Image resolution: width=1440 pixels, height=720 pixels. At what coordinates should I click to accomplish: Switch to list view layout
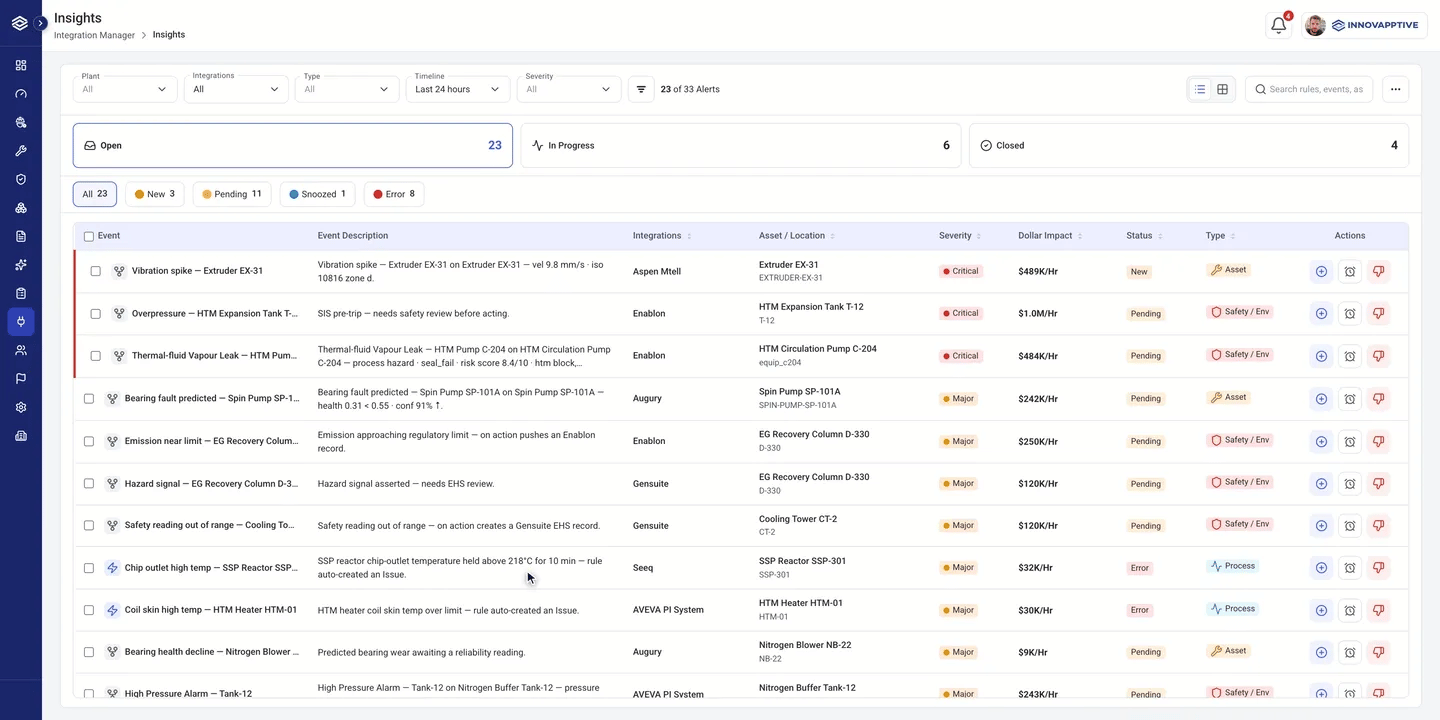point(1200,89)
